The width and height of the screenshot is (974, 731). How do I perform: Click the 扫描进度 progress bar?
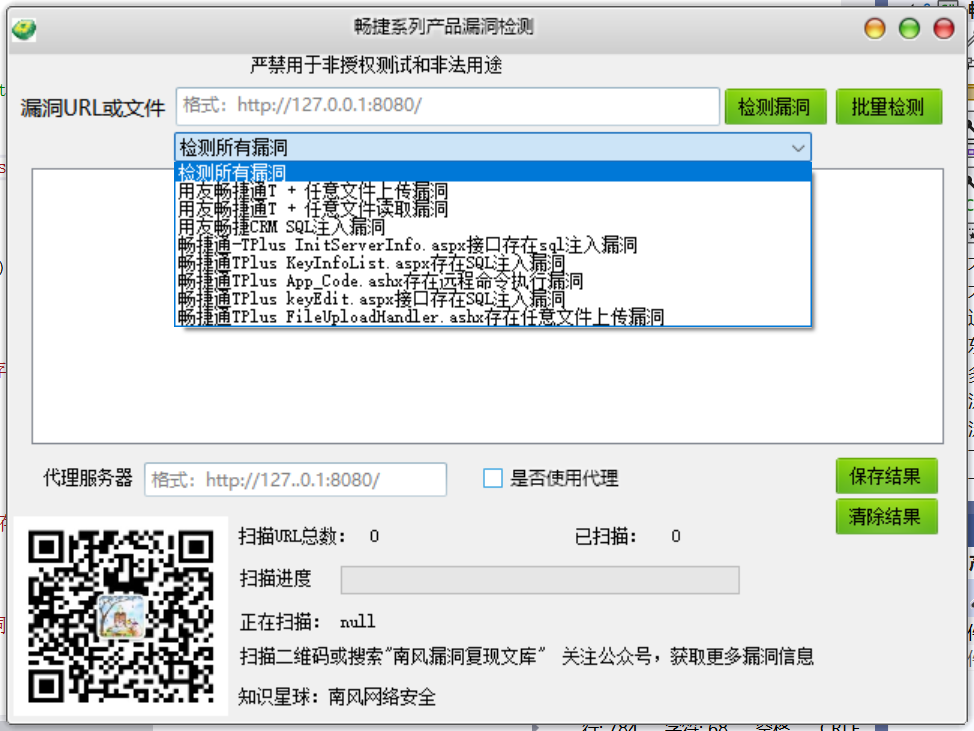click(x=540, y=580)
